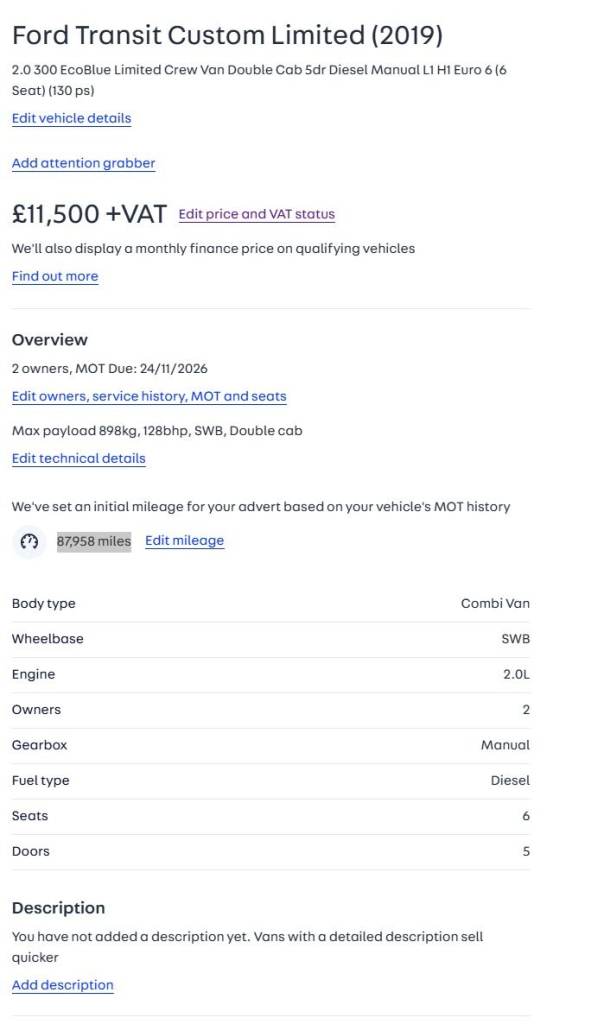
Task: Open Edit technical details link
Action: point(78,458)
